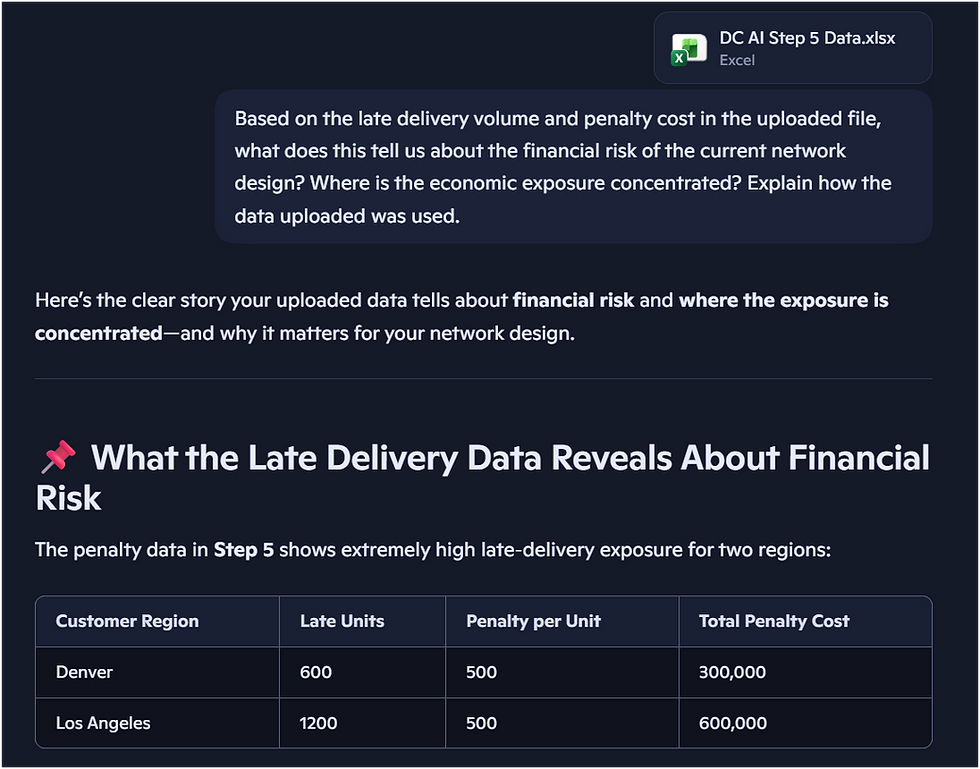
Task: Click Denver's 500 penalty per unit cell
Action: coord(481,672)
